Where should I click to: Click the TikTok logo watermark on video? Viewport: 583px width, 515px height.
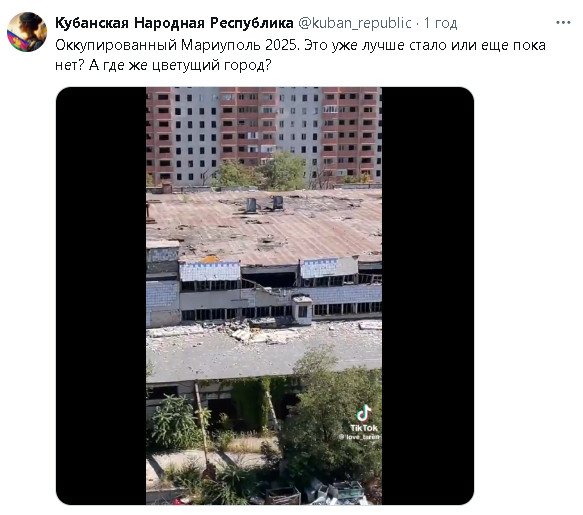click(364, 418)
